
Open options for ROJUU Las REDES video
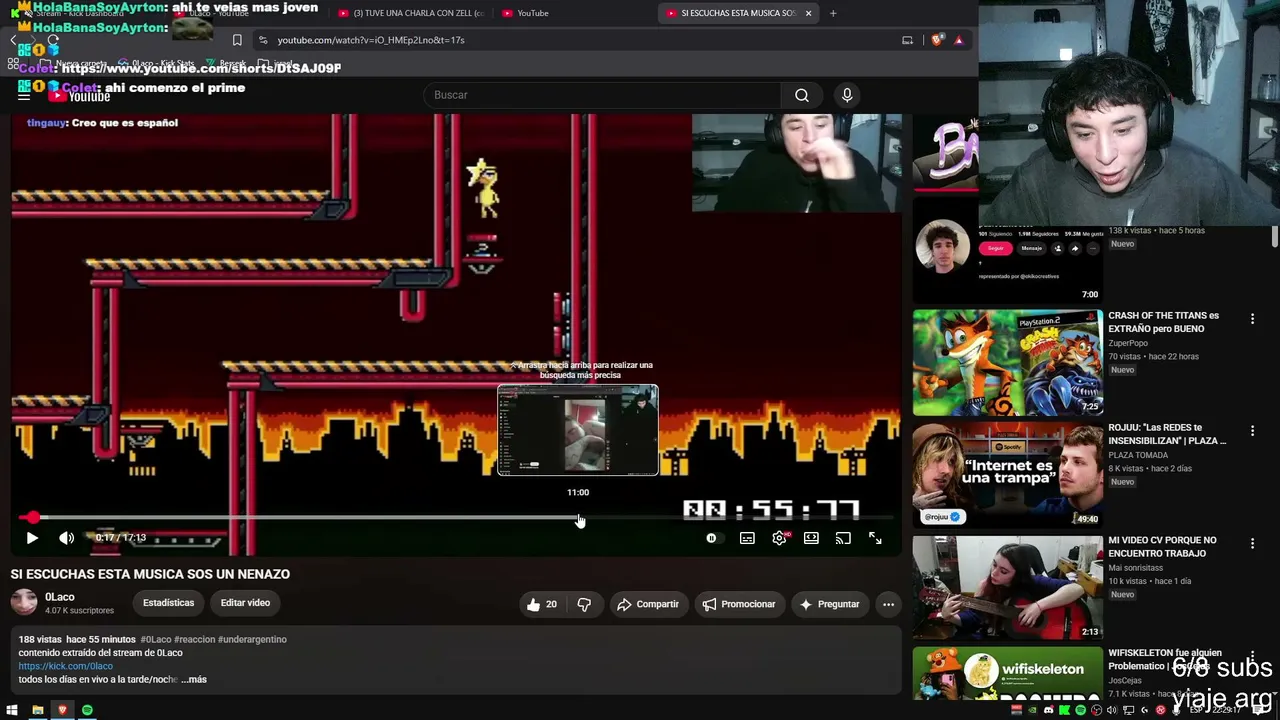1252,431
